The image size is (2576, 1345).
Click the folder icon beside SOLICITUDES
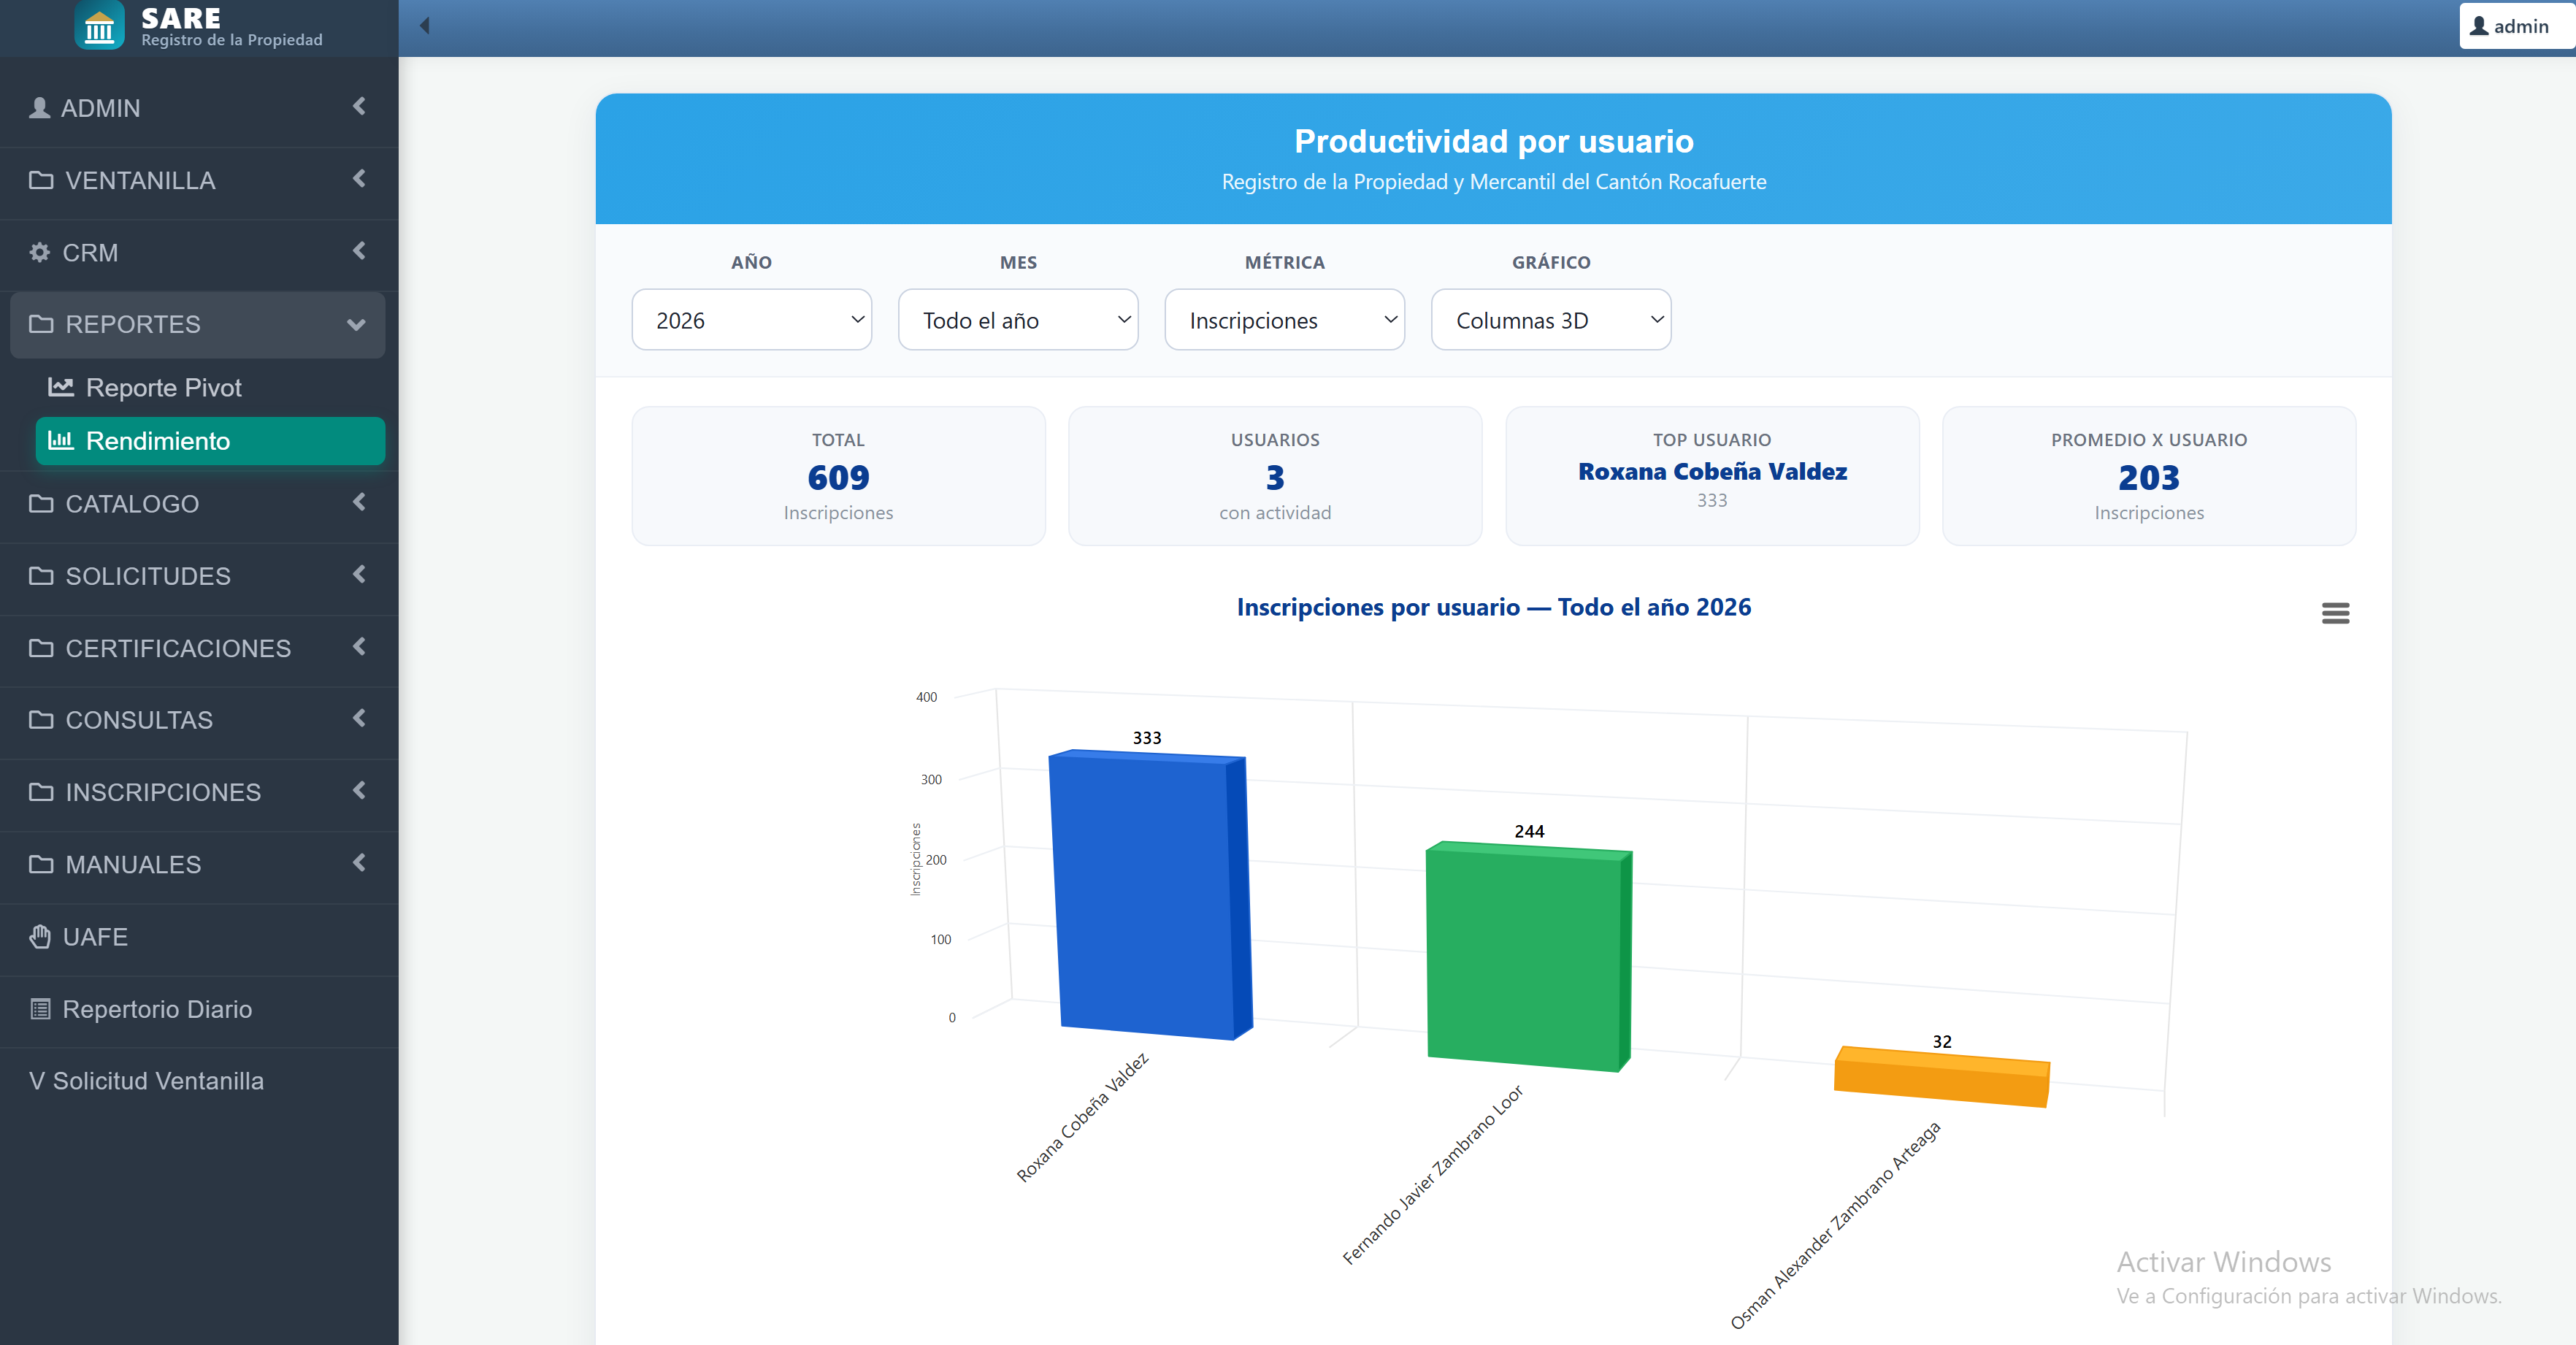(x=41, y=575)
